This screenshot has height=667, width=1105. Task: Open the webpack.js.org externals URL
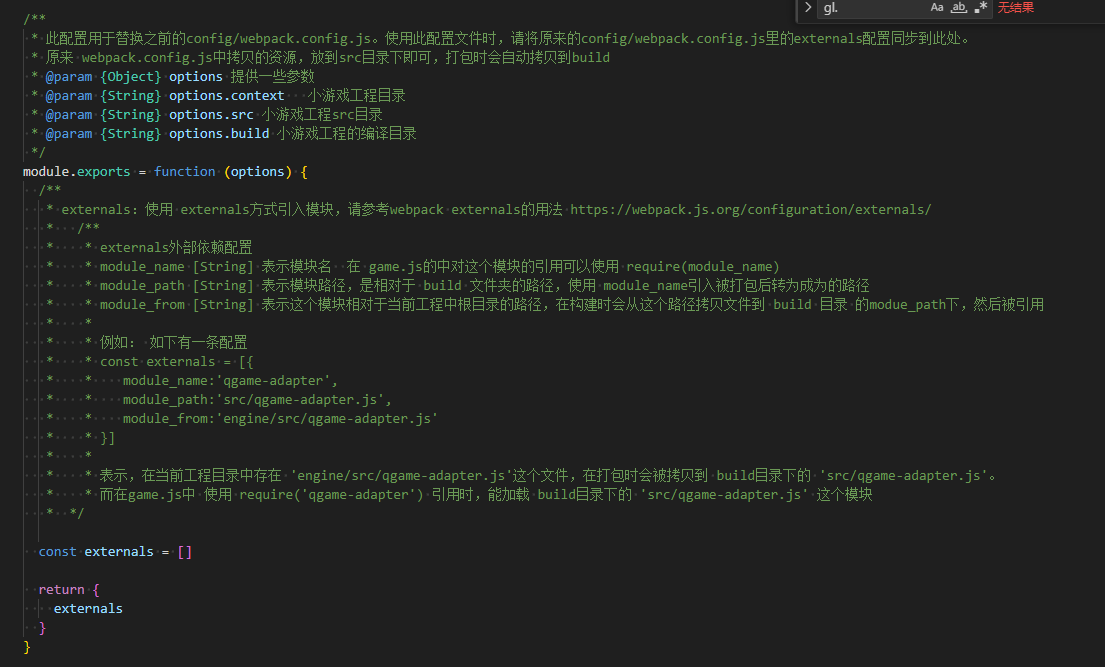pos(750,210)
